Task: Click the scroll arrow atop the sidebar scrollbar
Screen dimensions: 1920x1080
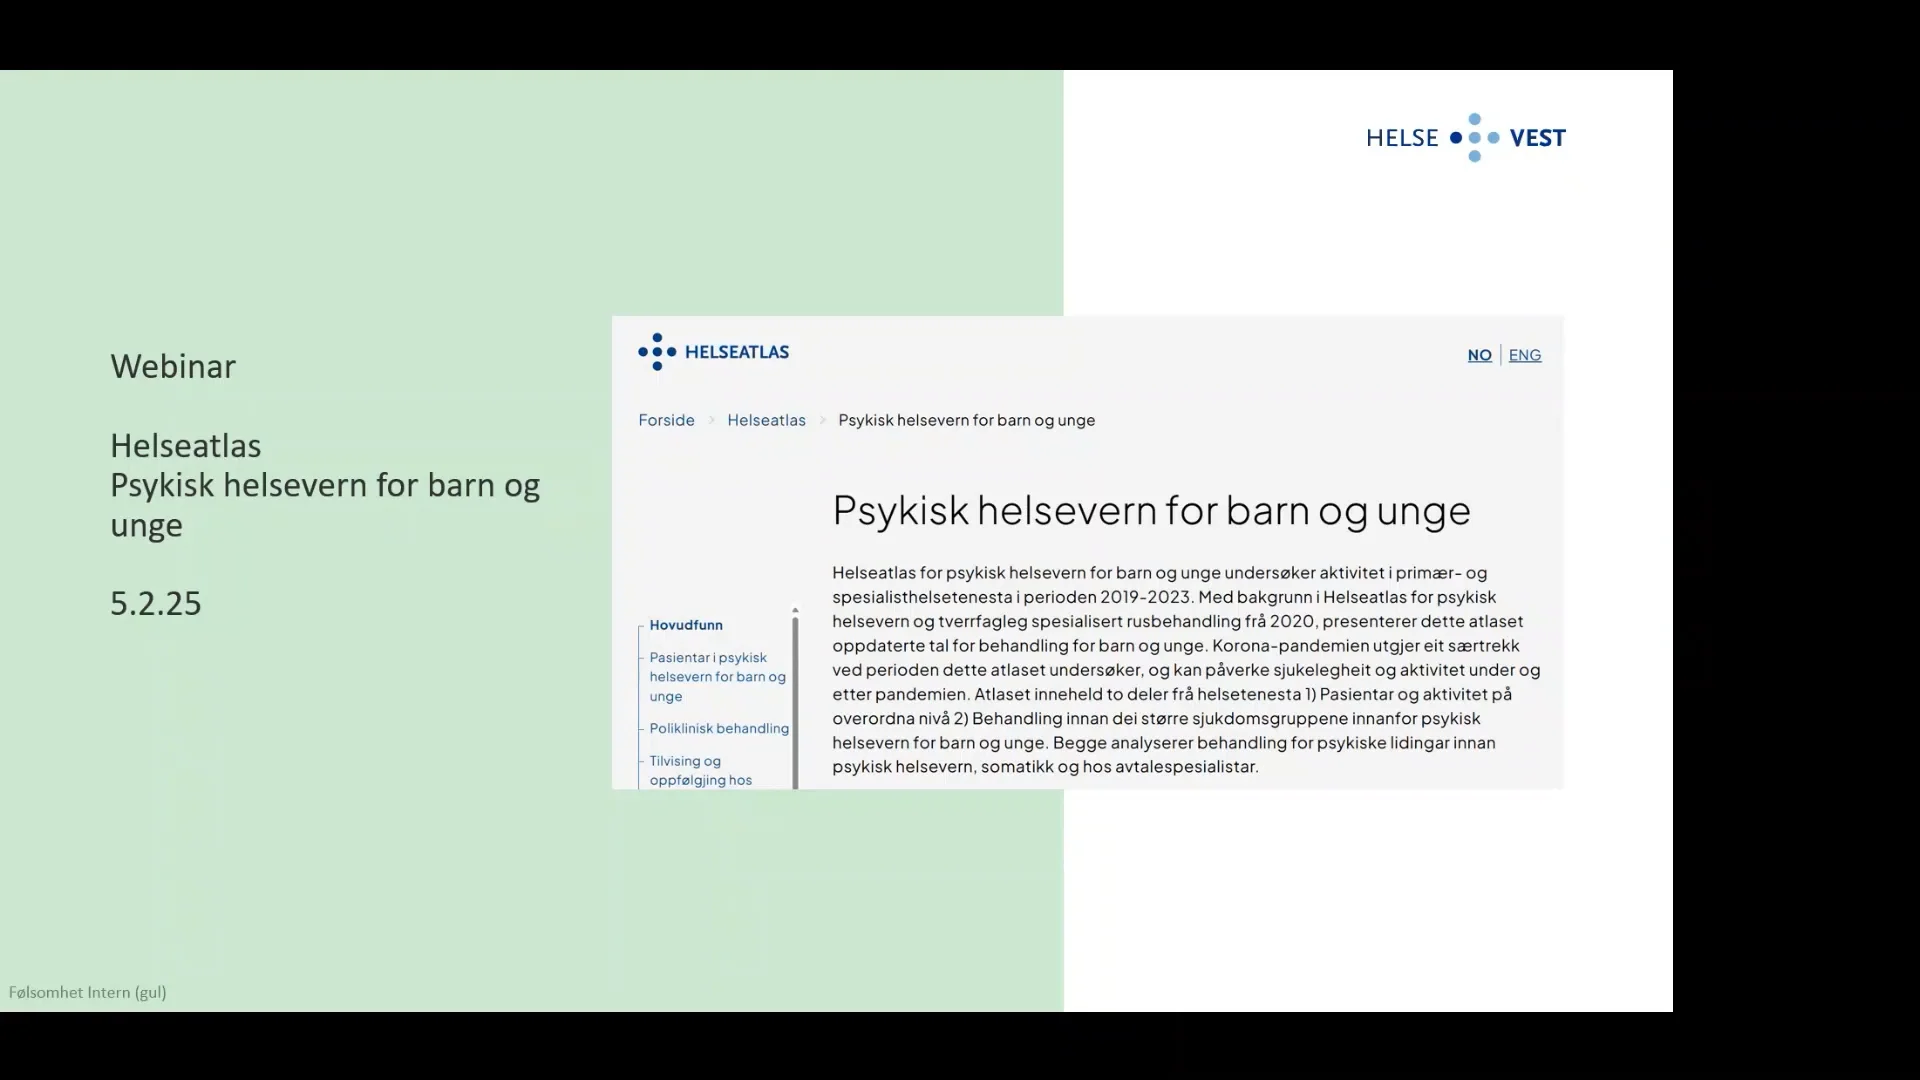Action: point(796,609)
